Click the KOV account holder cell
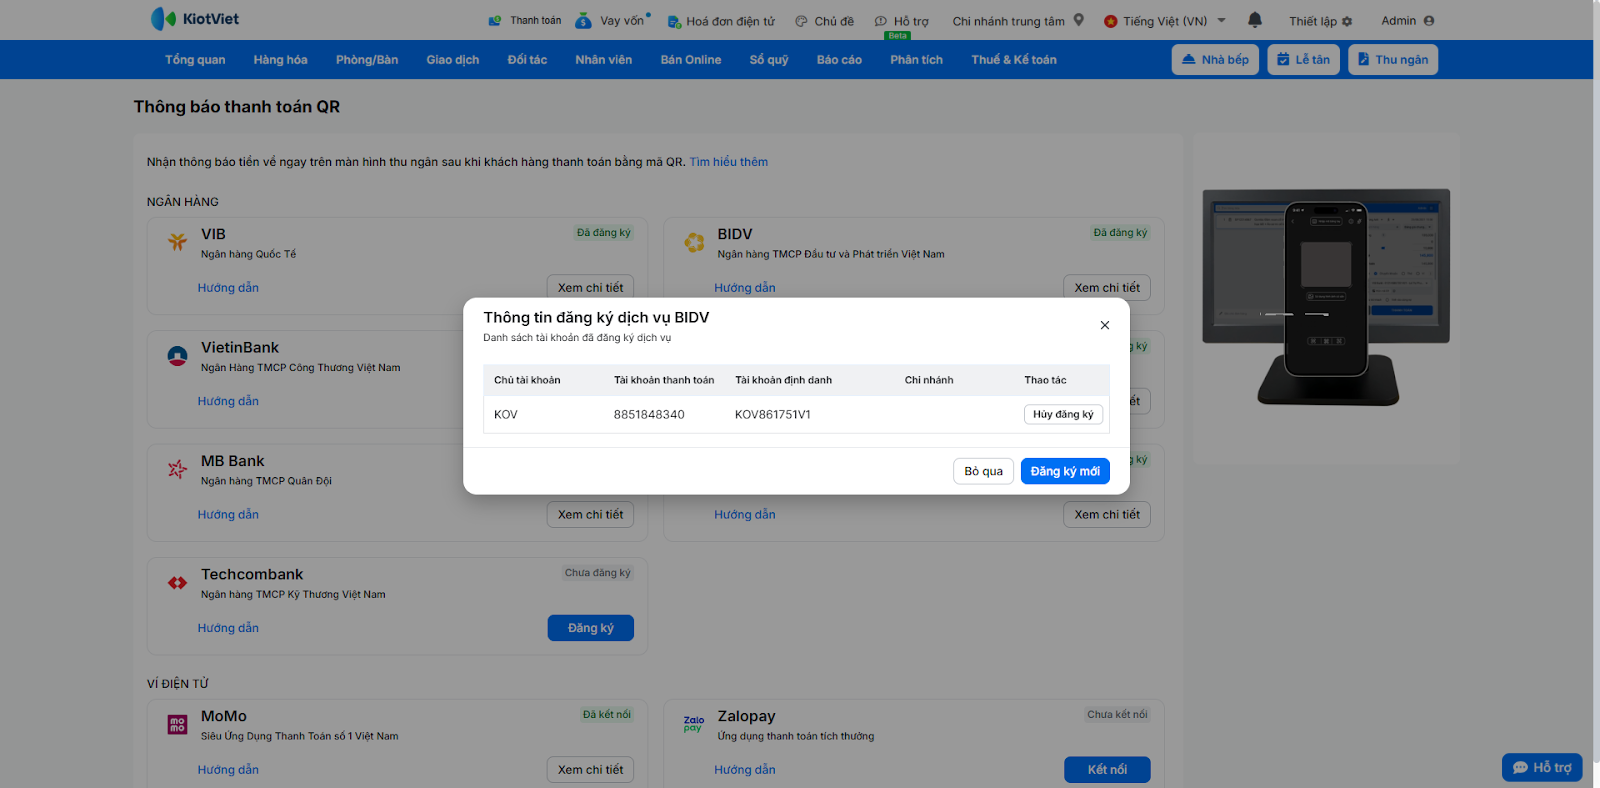Image resolution: width=1600 pixels, height=788 pixels. coord(506,415)
